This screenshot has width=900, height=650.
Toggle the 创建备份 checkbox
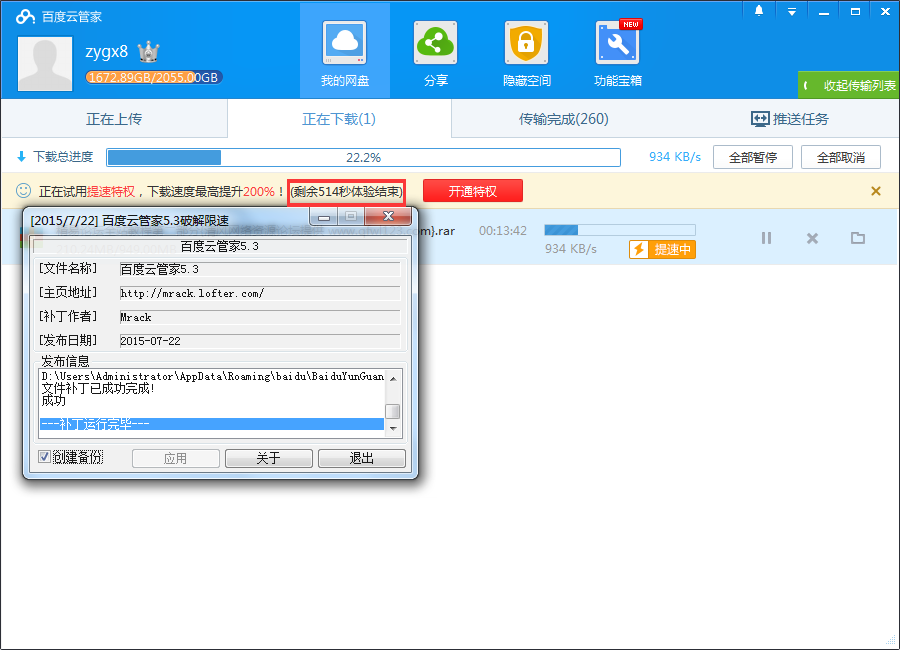click(44, 457)
